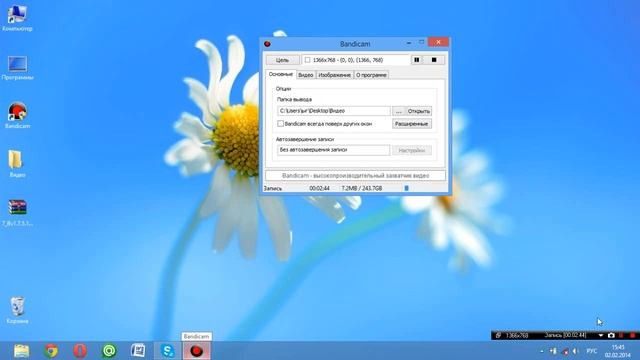Click the Bandicam red title bar icon
640x360 pixels.
coord(267,44)
